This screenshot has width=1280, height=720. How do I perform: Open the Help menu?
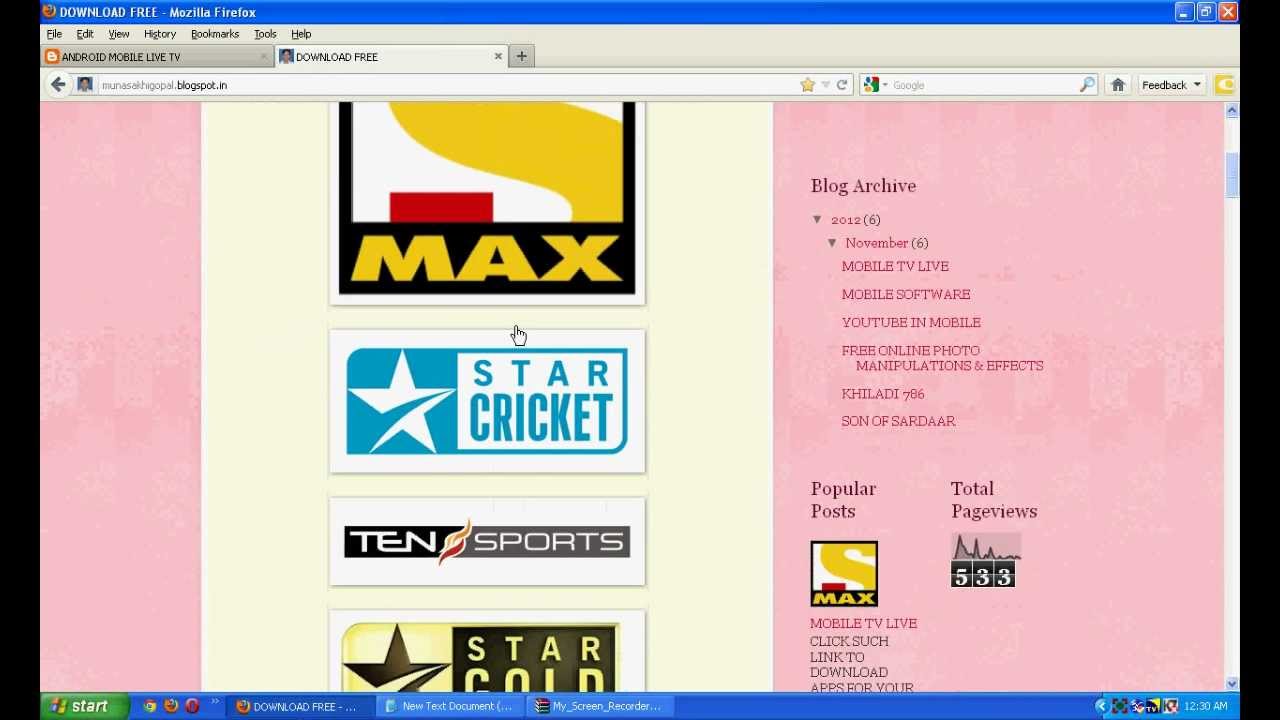[301, 34]
